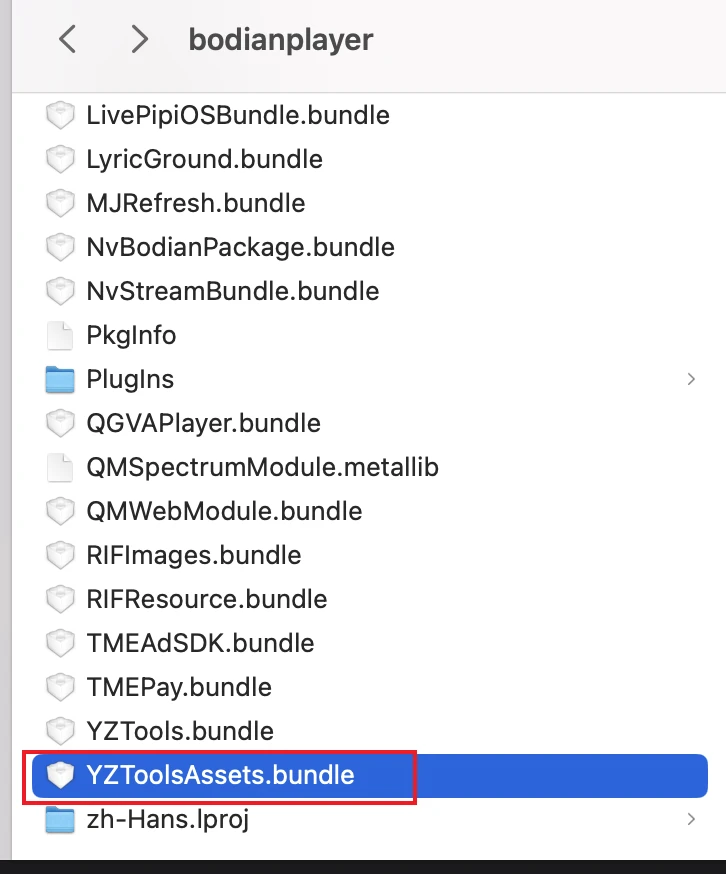Click the TMEPay.bundle icon

pyautogui.click(x=61, y=687)
